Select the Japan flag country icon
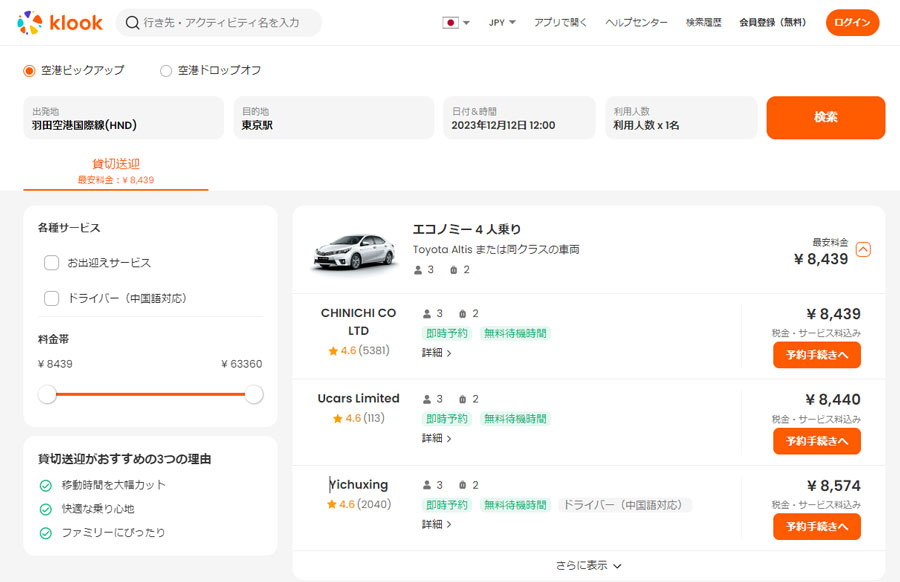Screen dimensions: 900x582 tap(451, 23)
